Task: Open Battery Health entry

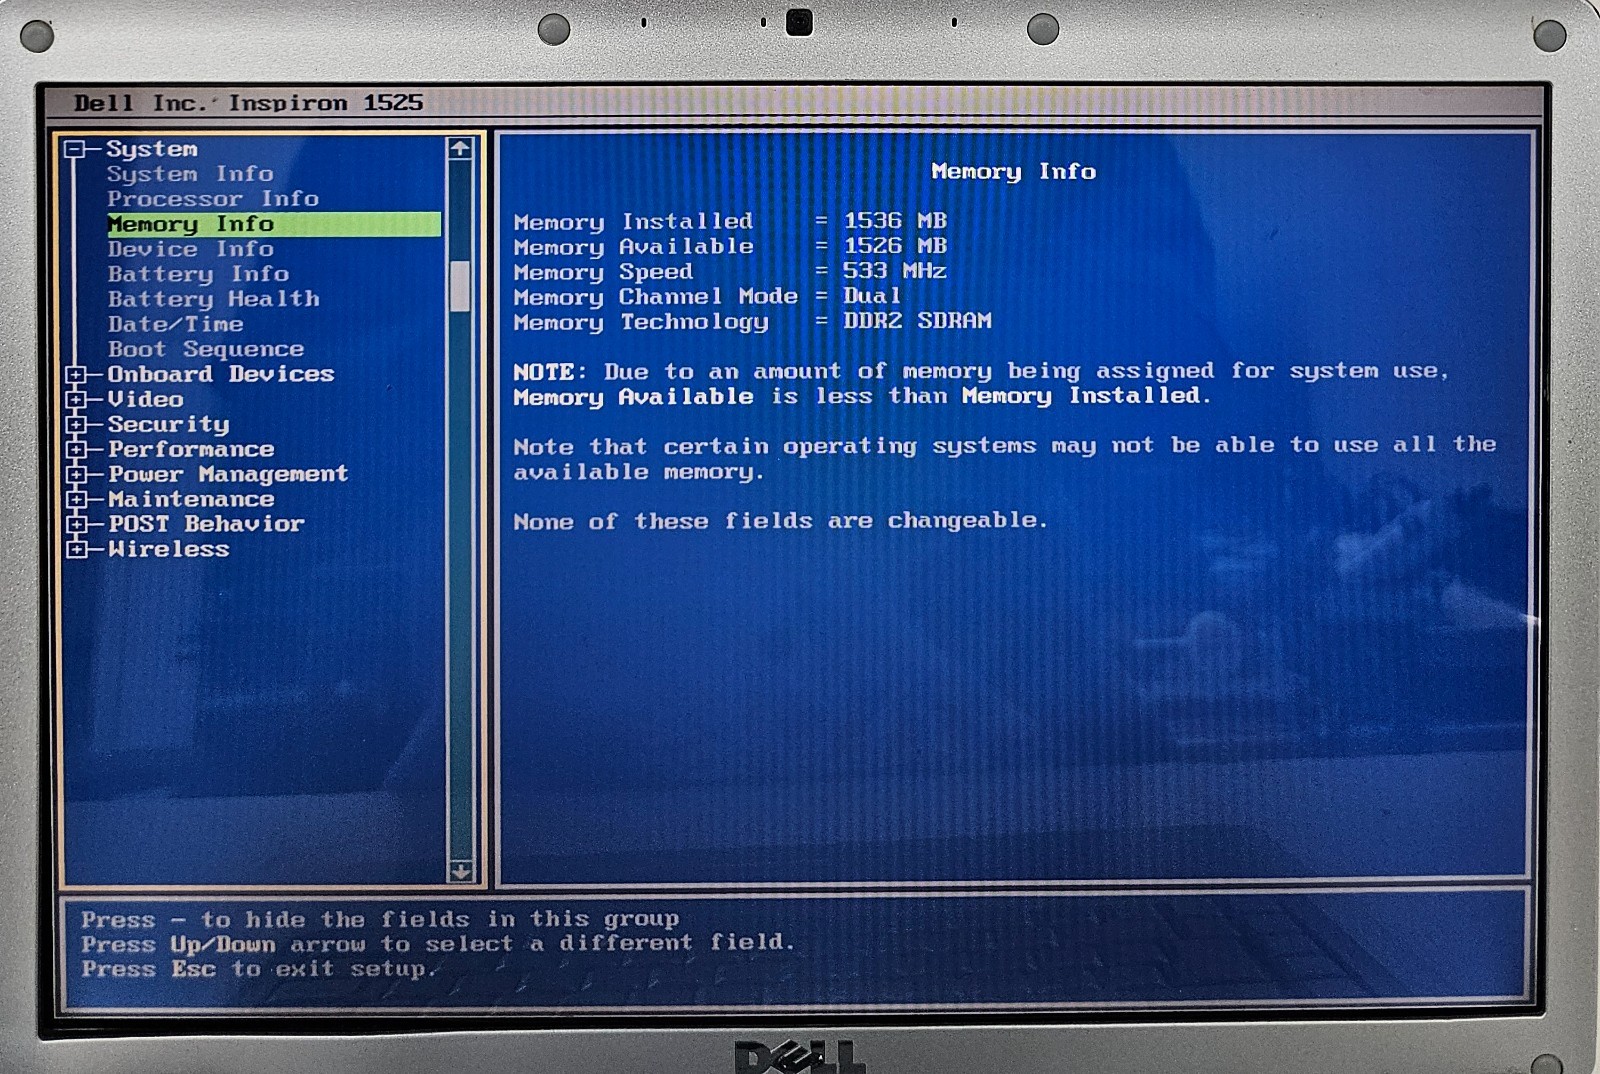Action: pyautogui.click(x=214, y=299)
